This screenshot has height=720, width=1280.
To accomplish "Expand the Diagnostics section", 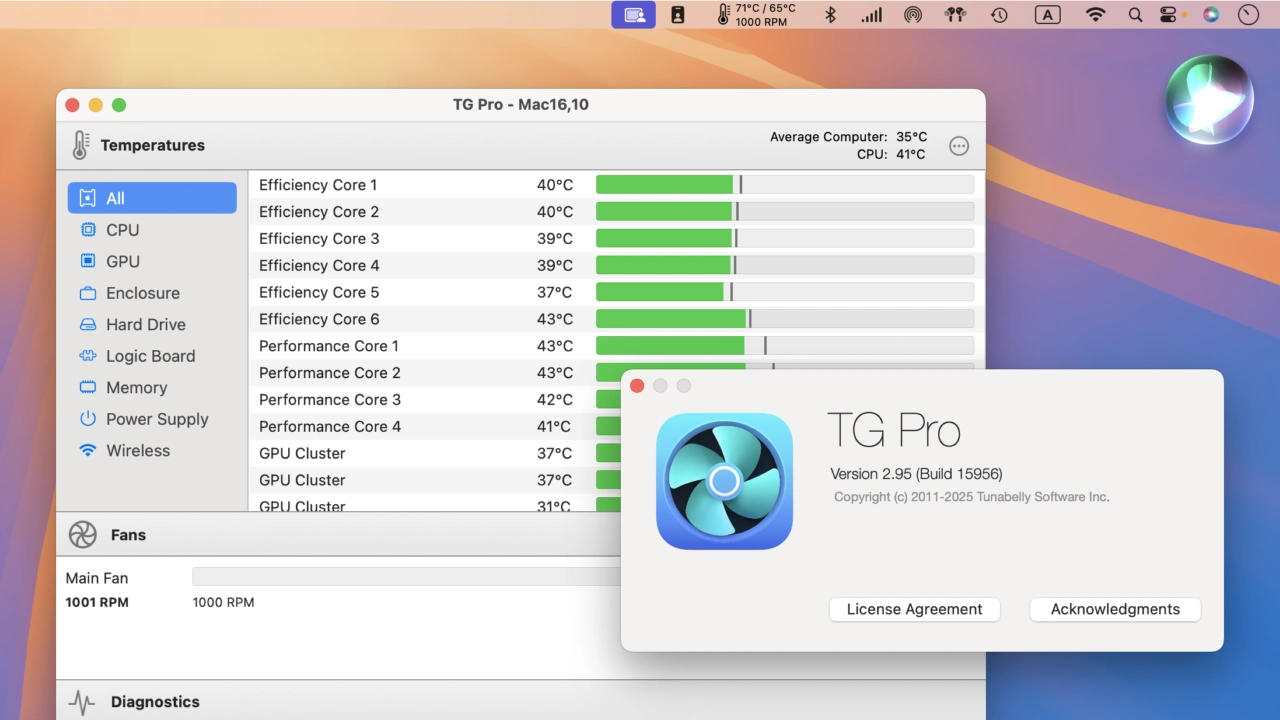I will [x=154, y=702].
